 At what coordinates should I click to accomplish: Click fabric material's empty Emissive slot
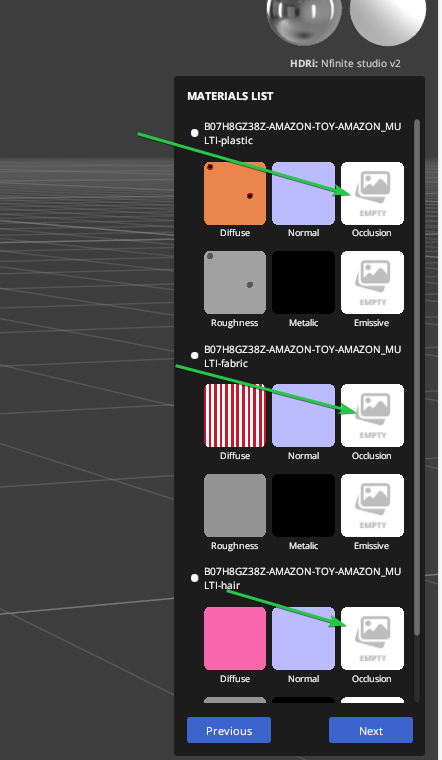pos(372,506)
